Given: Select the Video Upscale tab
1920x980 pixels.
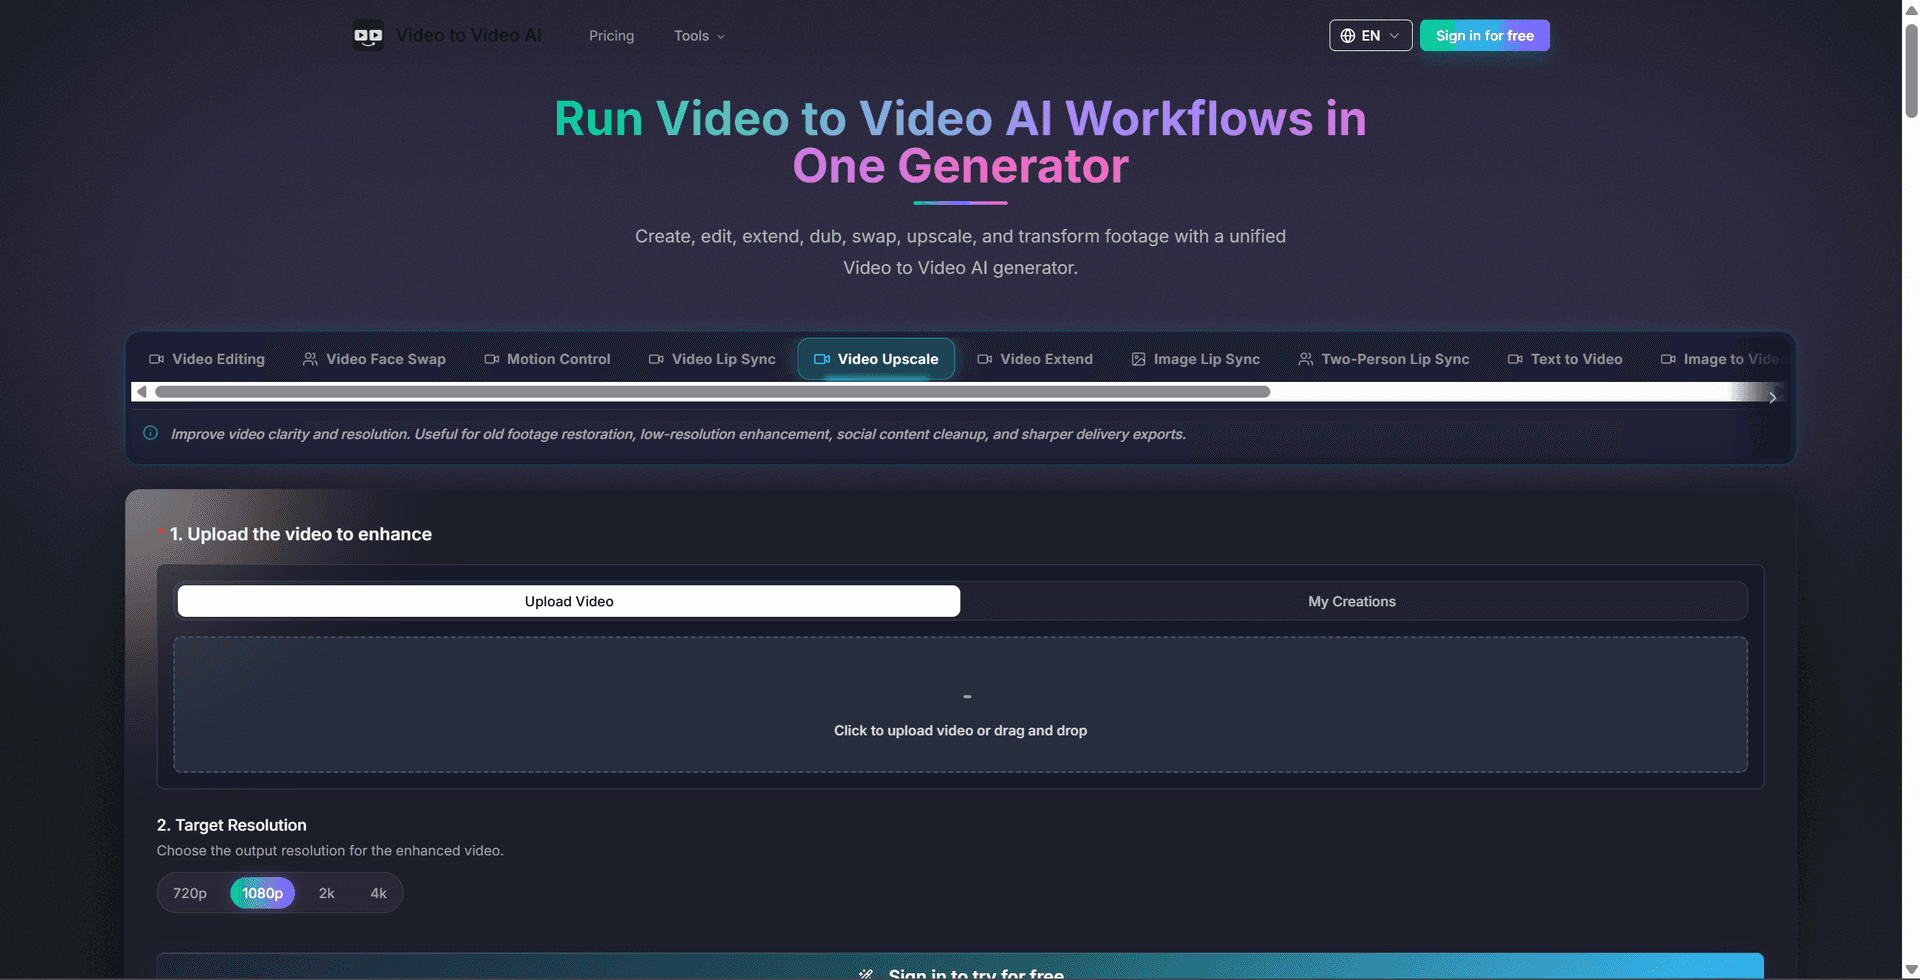Looking at the screenshot, I should [876, 359].
